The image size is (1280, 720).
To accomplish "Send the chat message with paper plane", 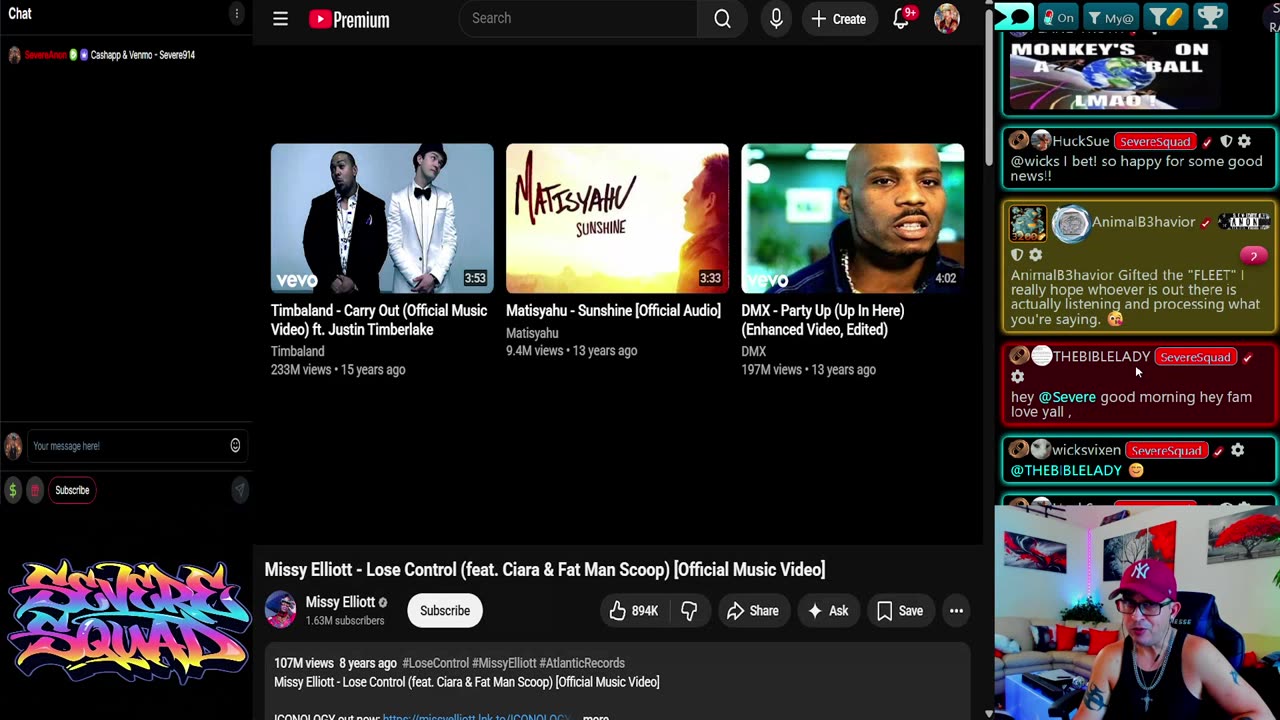I will [x=239, y=490].
